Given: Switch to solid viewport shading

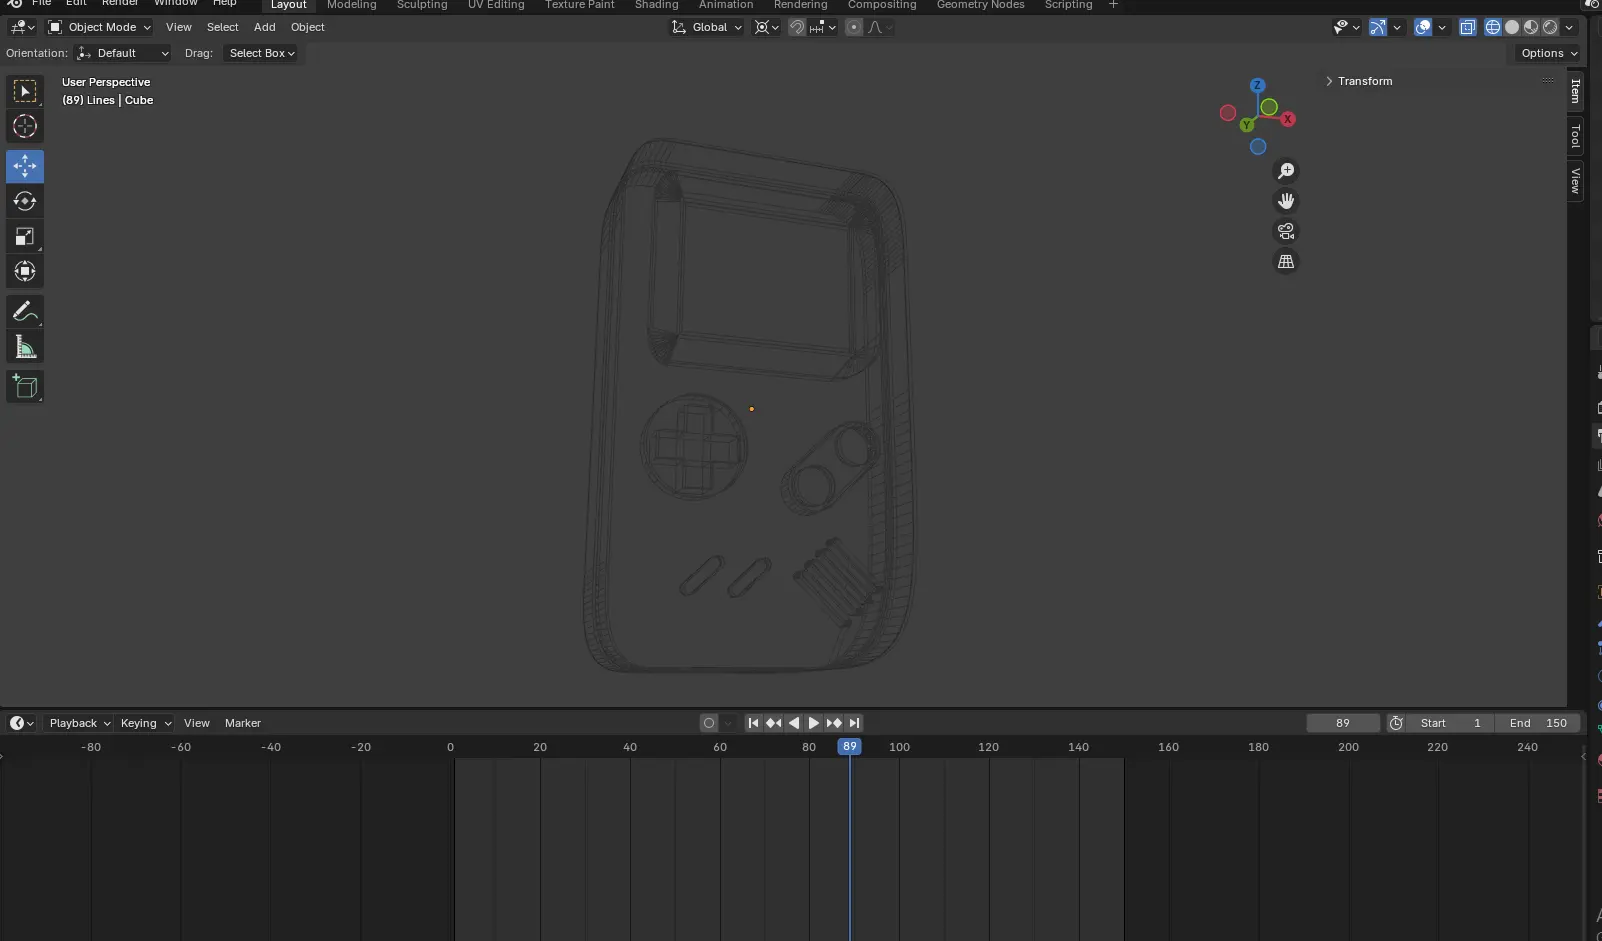Looking at the screenshot, I should pyautogui.click(x=1512, y=27).
